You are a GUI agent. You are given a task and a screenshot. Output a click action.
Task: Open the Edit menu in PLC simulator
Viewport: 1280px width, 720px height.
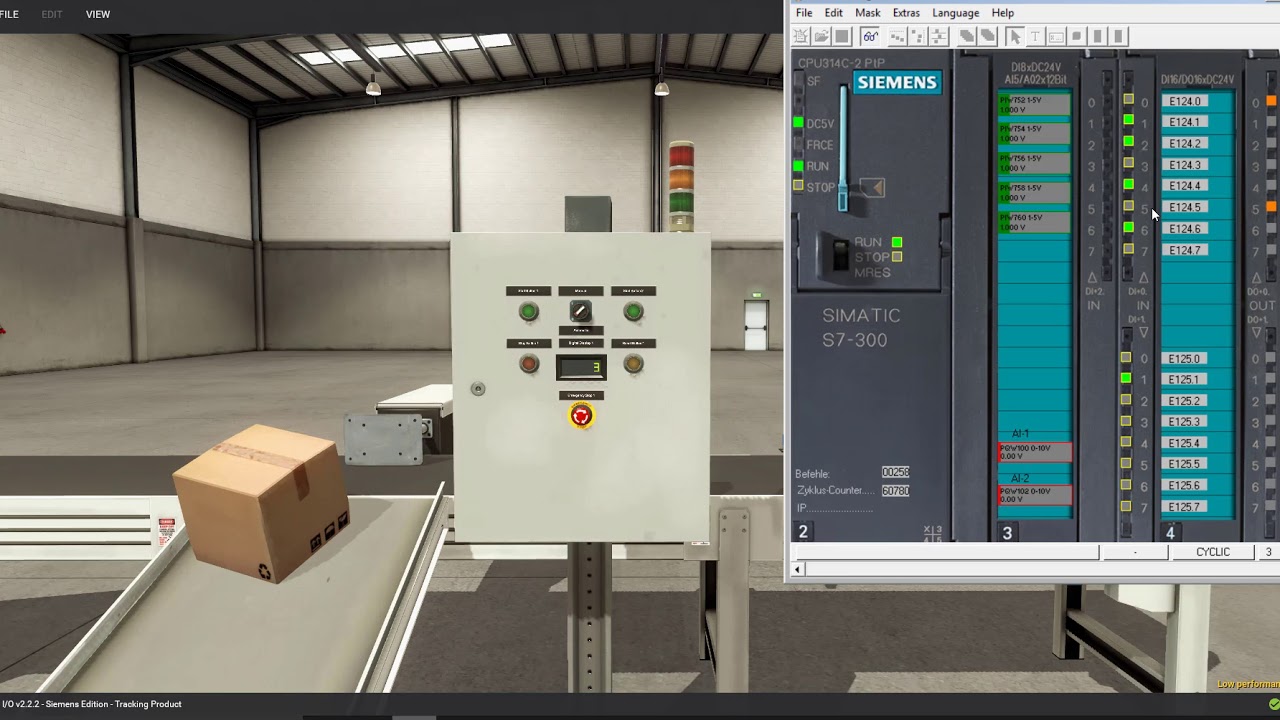point(833,13)
